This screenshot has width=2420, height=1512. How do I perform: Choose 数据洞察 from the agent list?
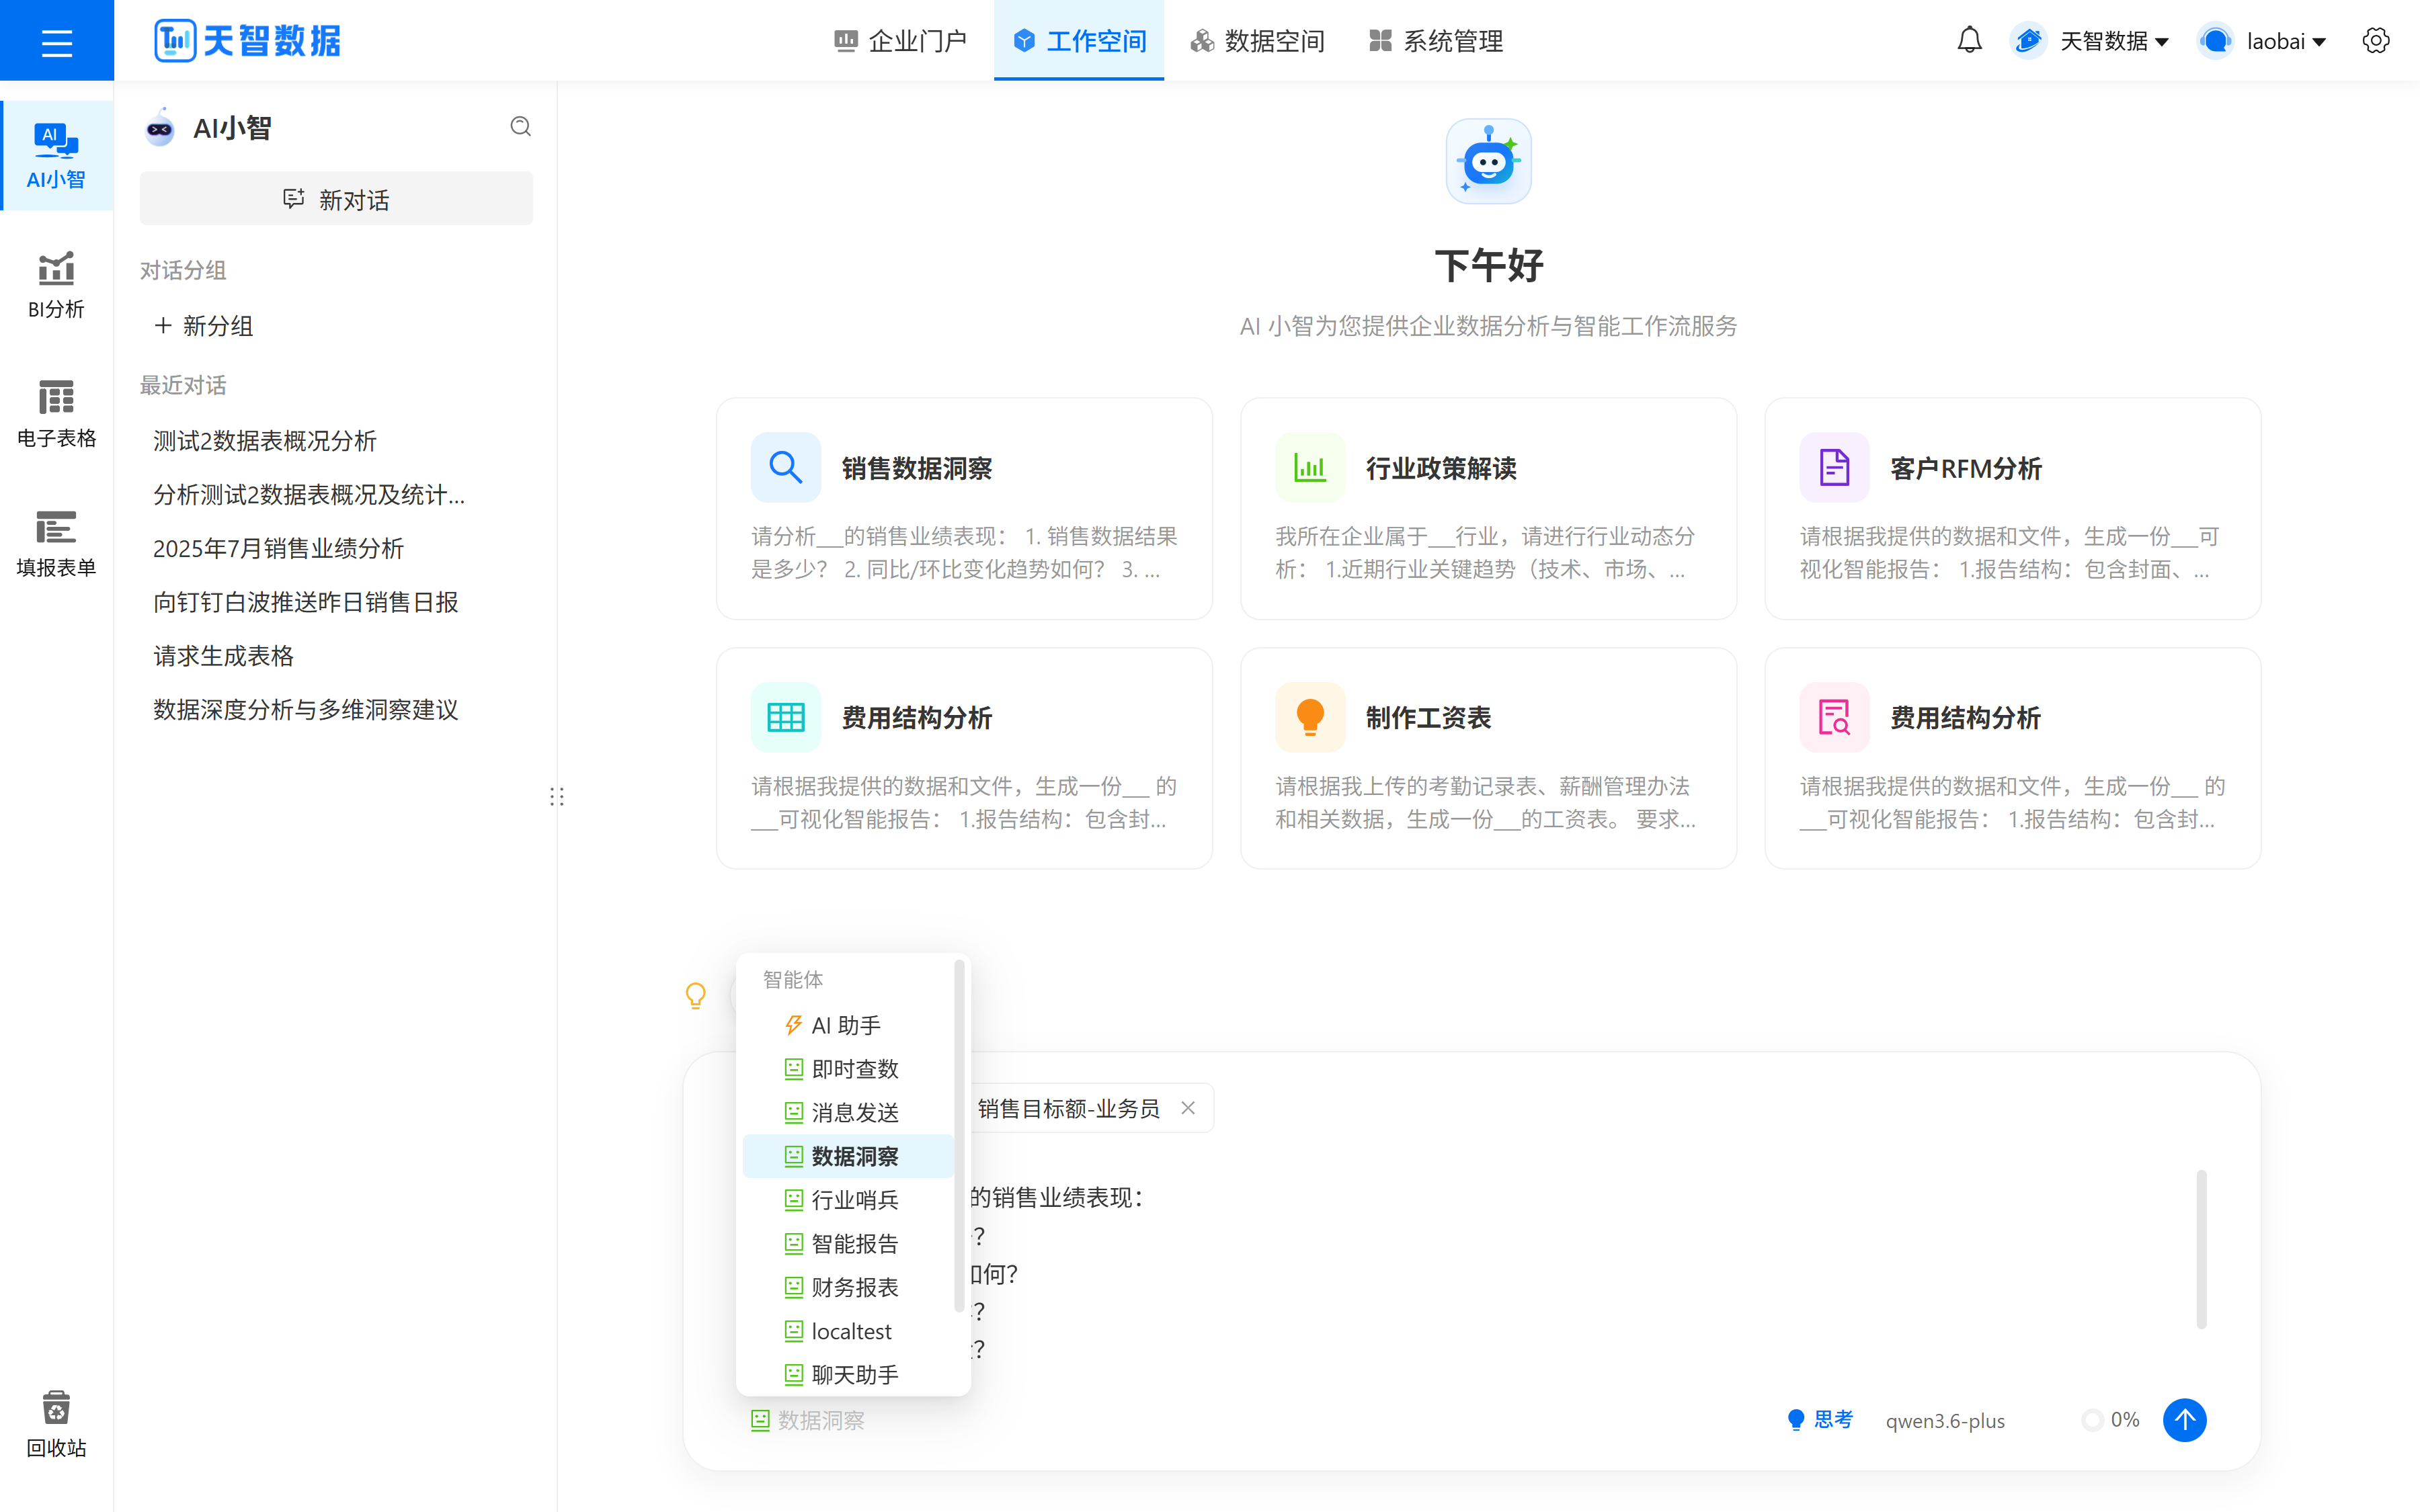[x=848, y=1156]
